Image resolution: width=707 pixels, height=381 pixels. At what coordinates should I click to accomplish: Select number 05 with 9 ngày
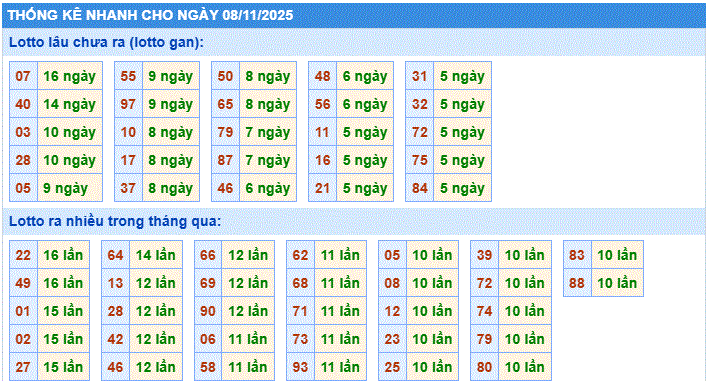(x=23, y=188)
